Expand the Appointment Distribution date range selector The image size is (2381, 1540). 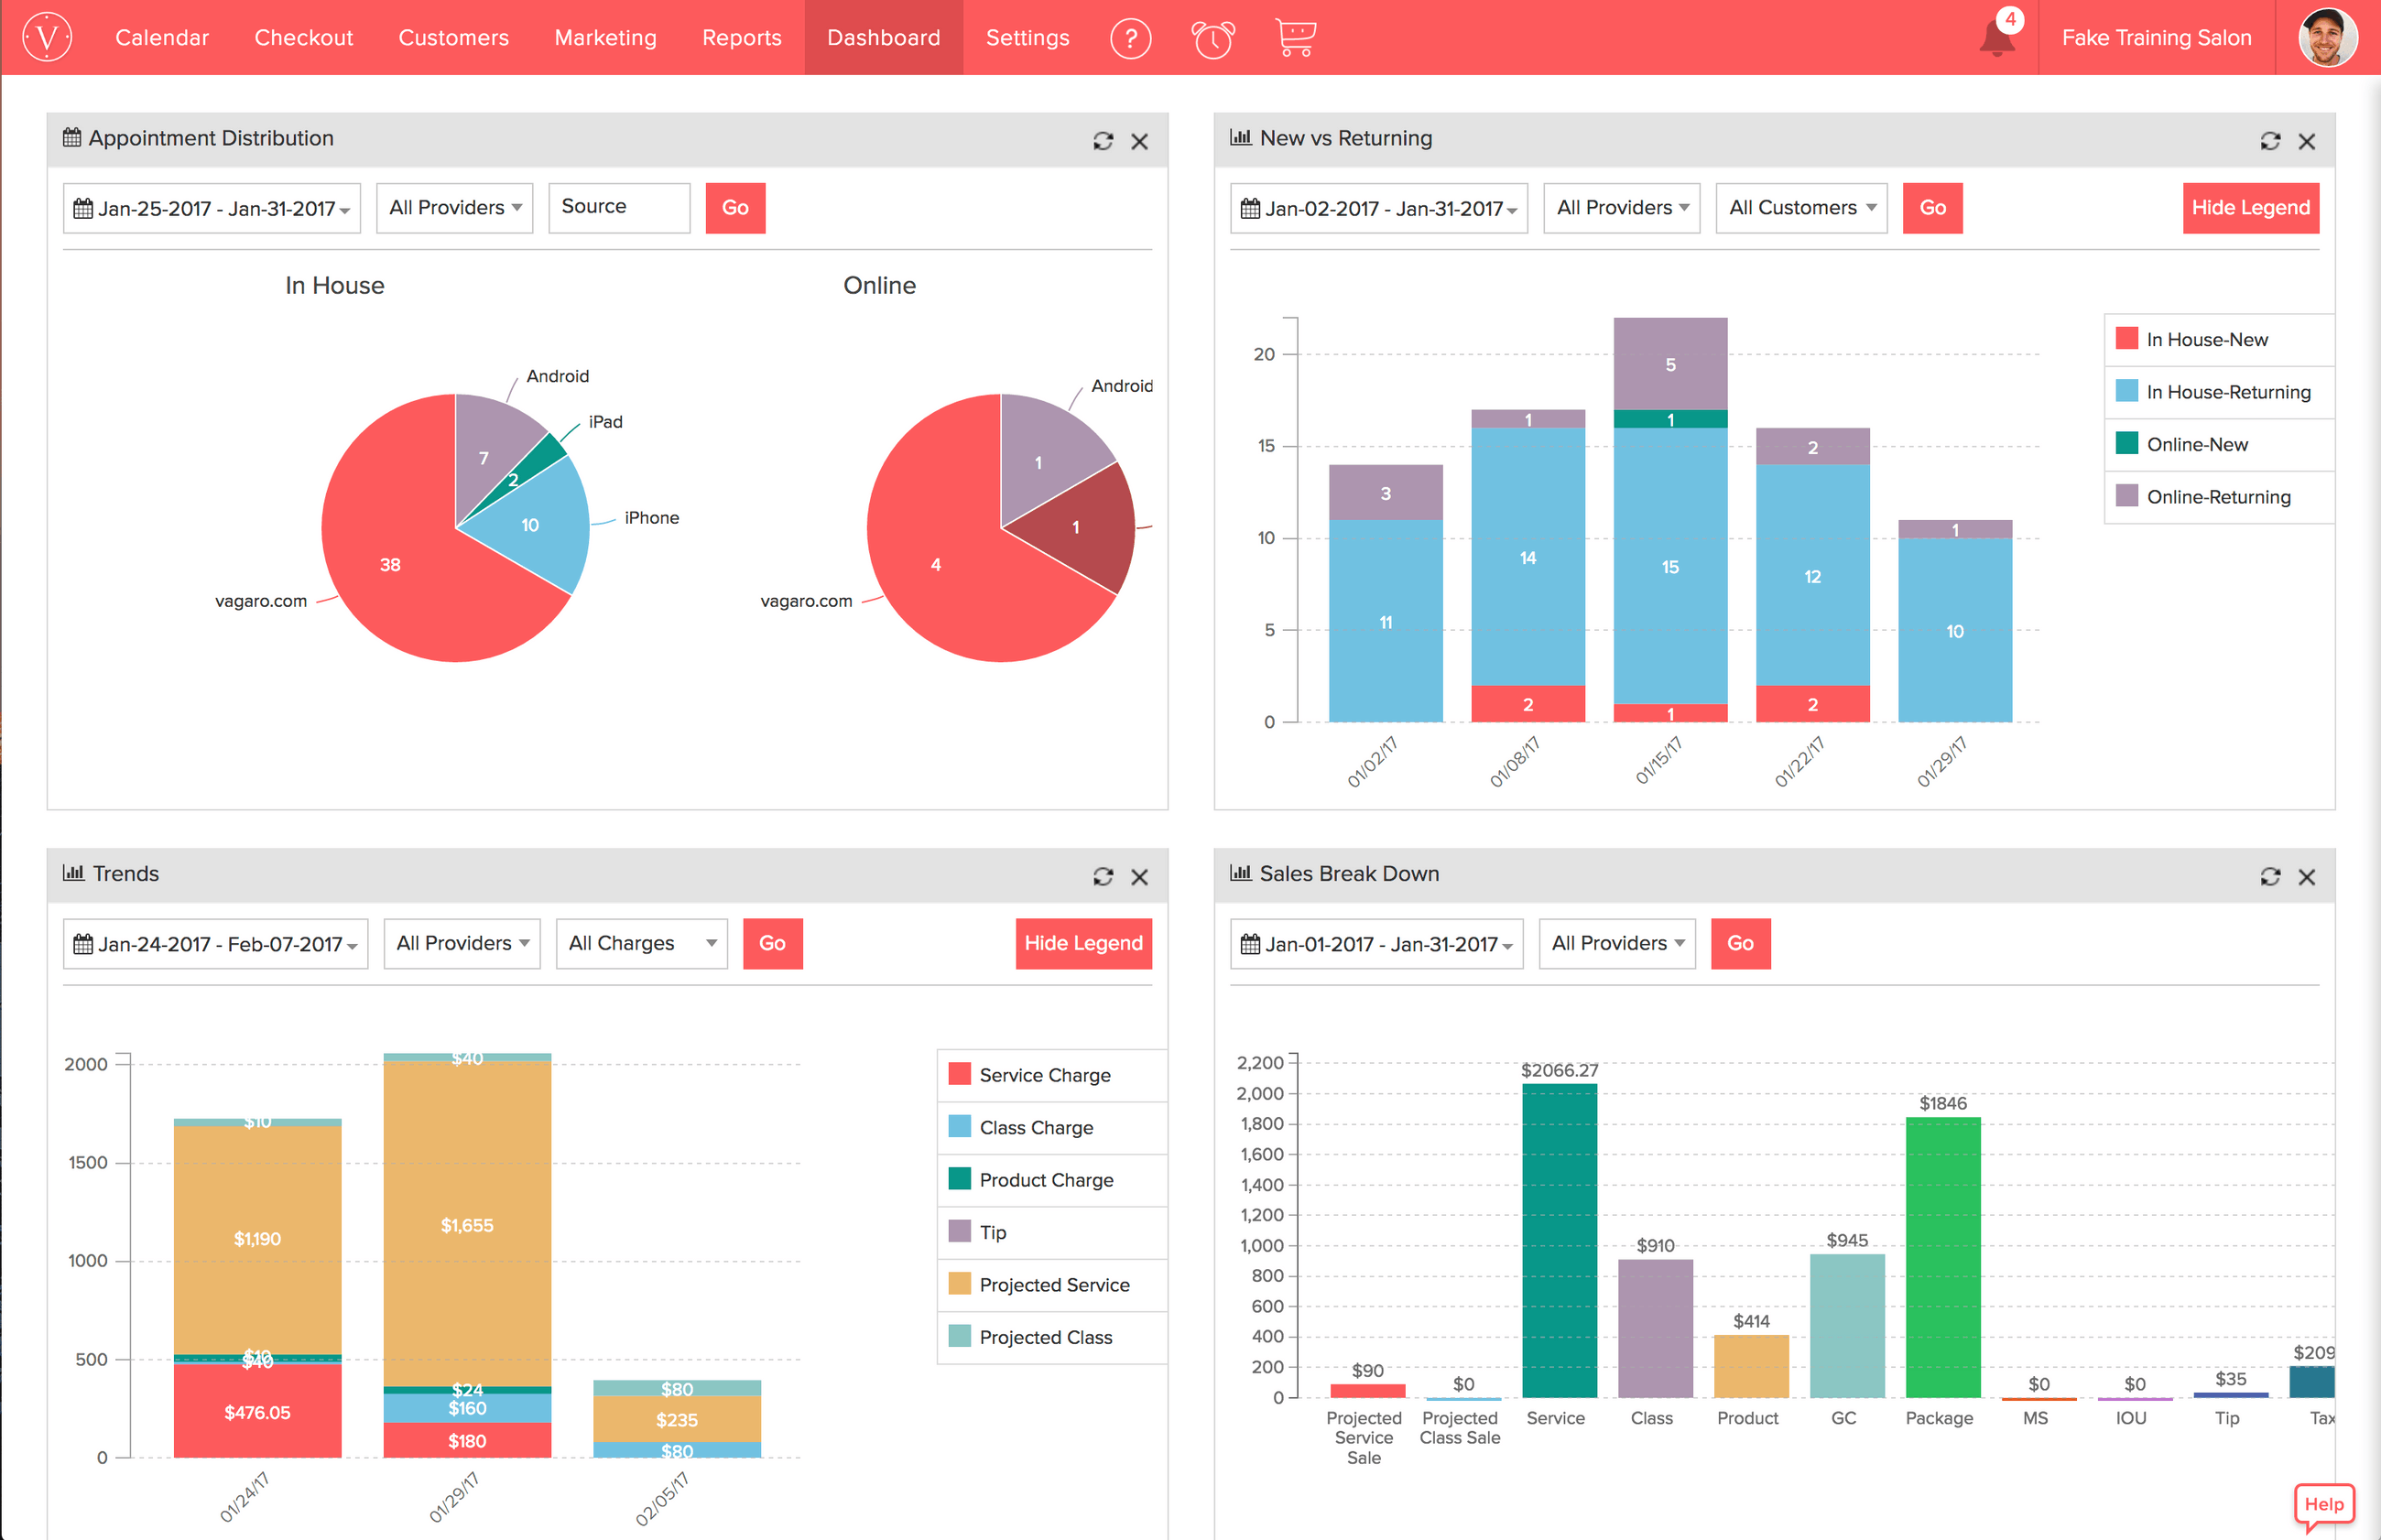(x=212, y=208)
